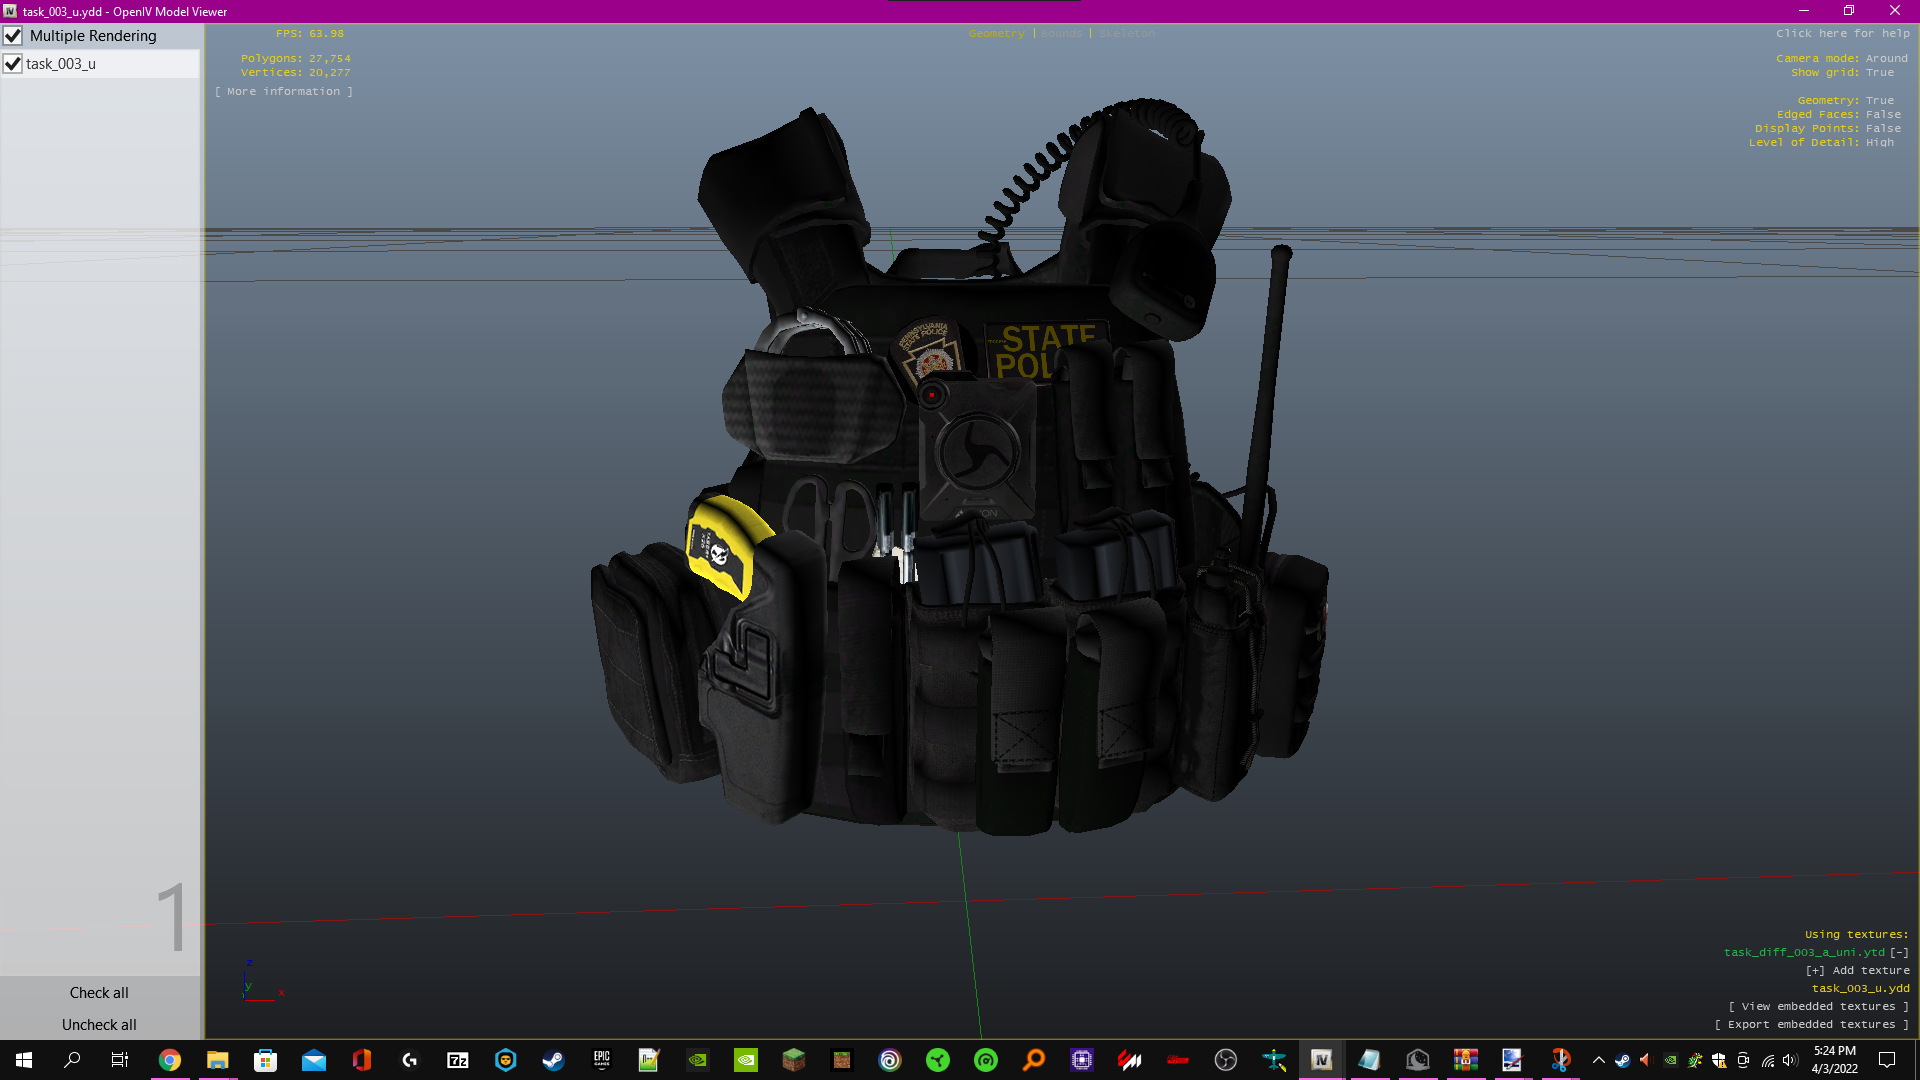
Task: Toggle the Show grid value
Action: [1879, 72]
